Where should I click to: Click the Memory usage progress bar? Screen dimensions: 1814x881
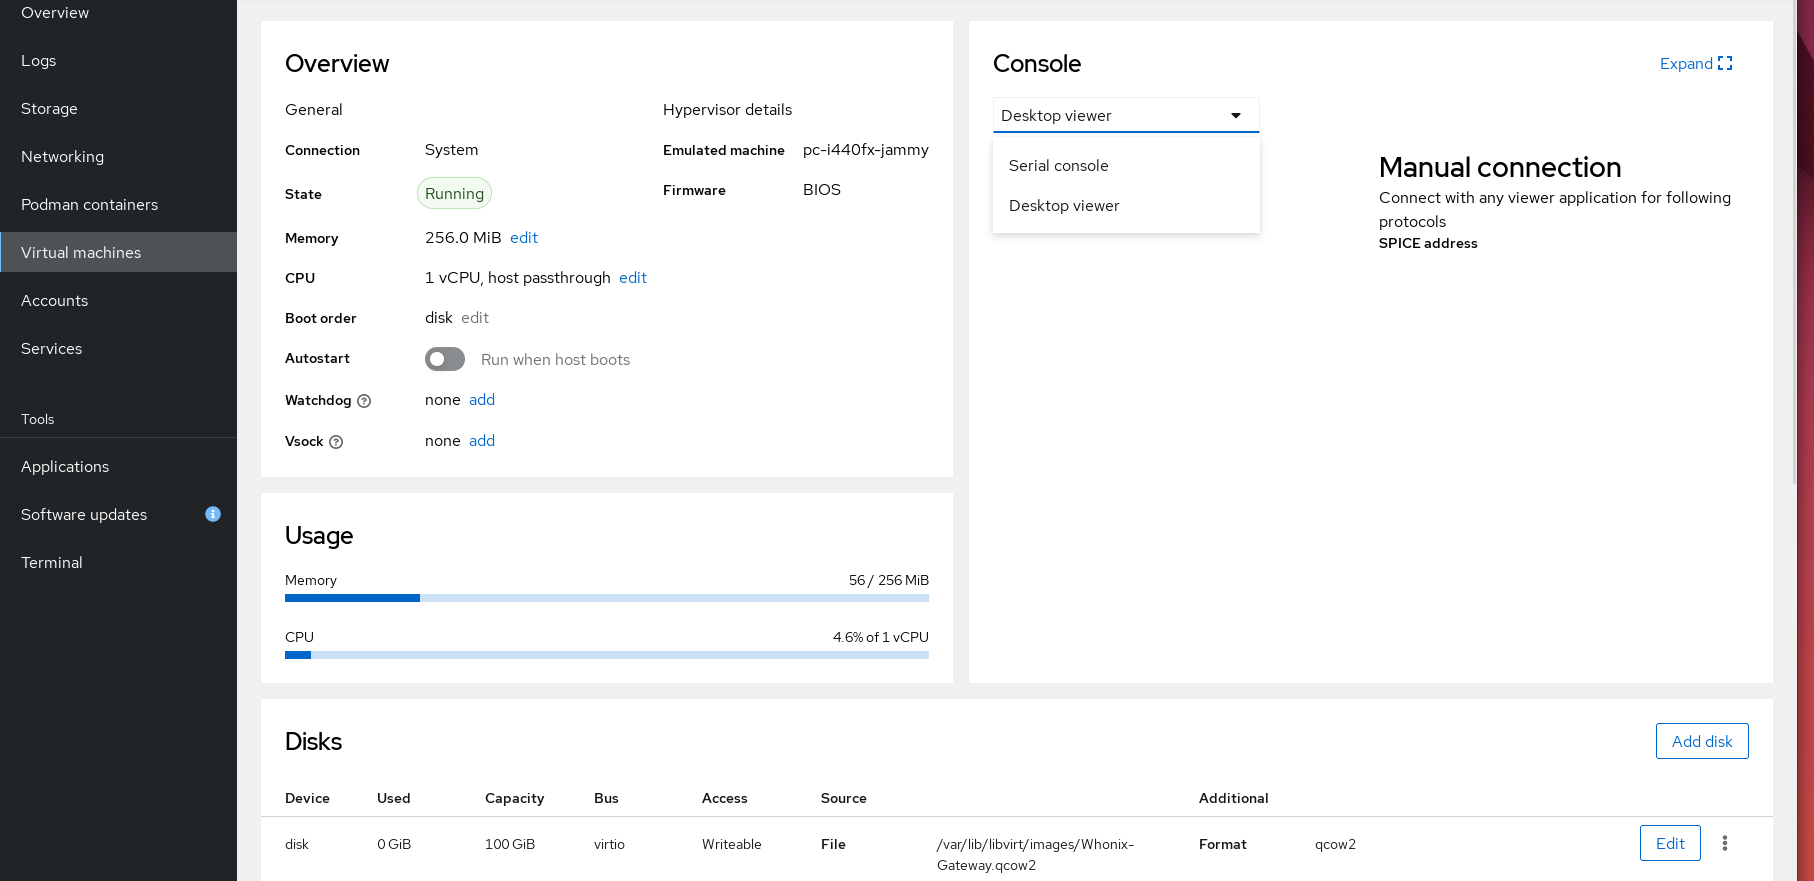point(606,598)
